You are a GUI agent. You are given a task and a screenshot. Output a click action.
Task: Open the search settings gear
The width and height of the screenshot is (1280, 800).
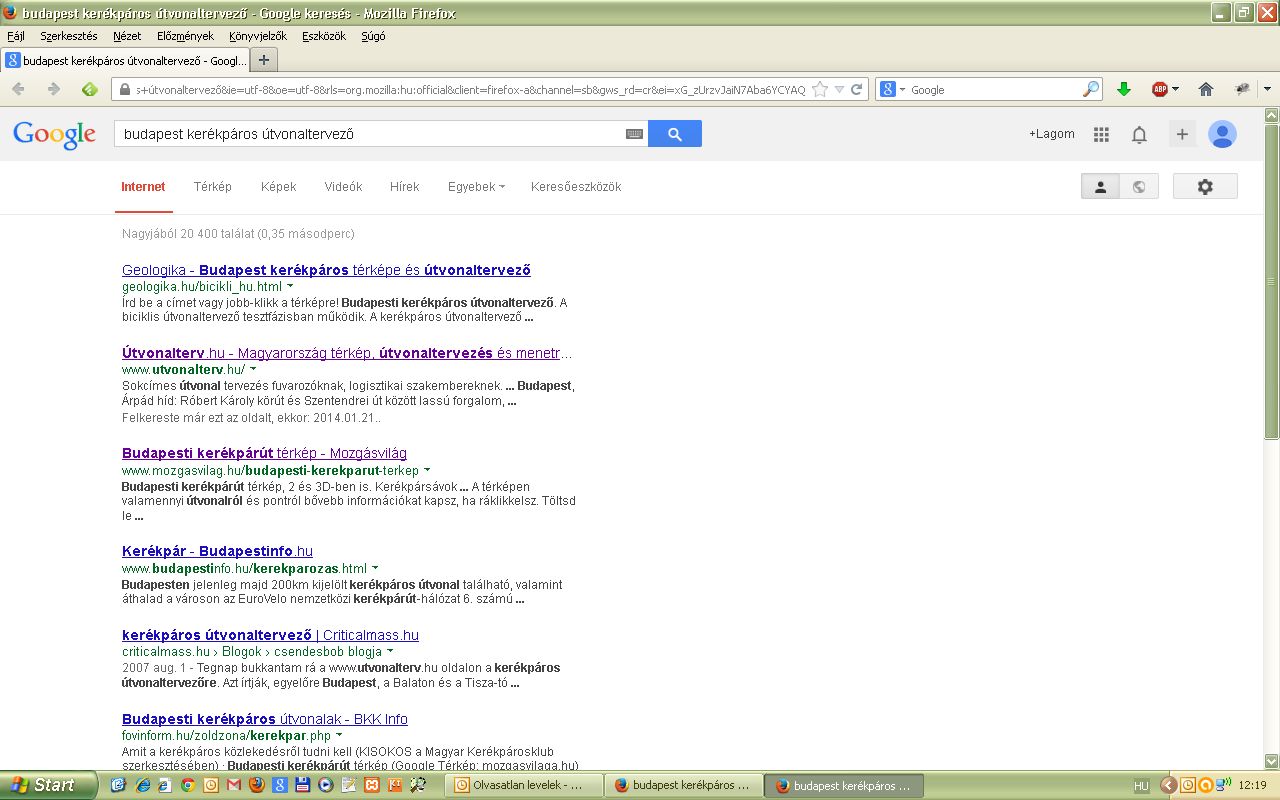(1205, 186)
